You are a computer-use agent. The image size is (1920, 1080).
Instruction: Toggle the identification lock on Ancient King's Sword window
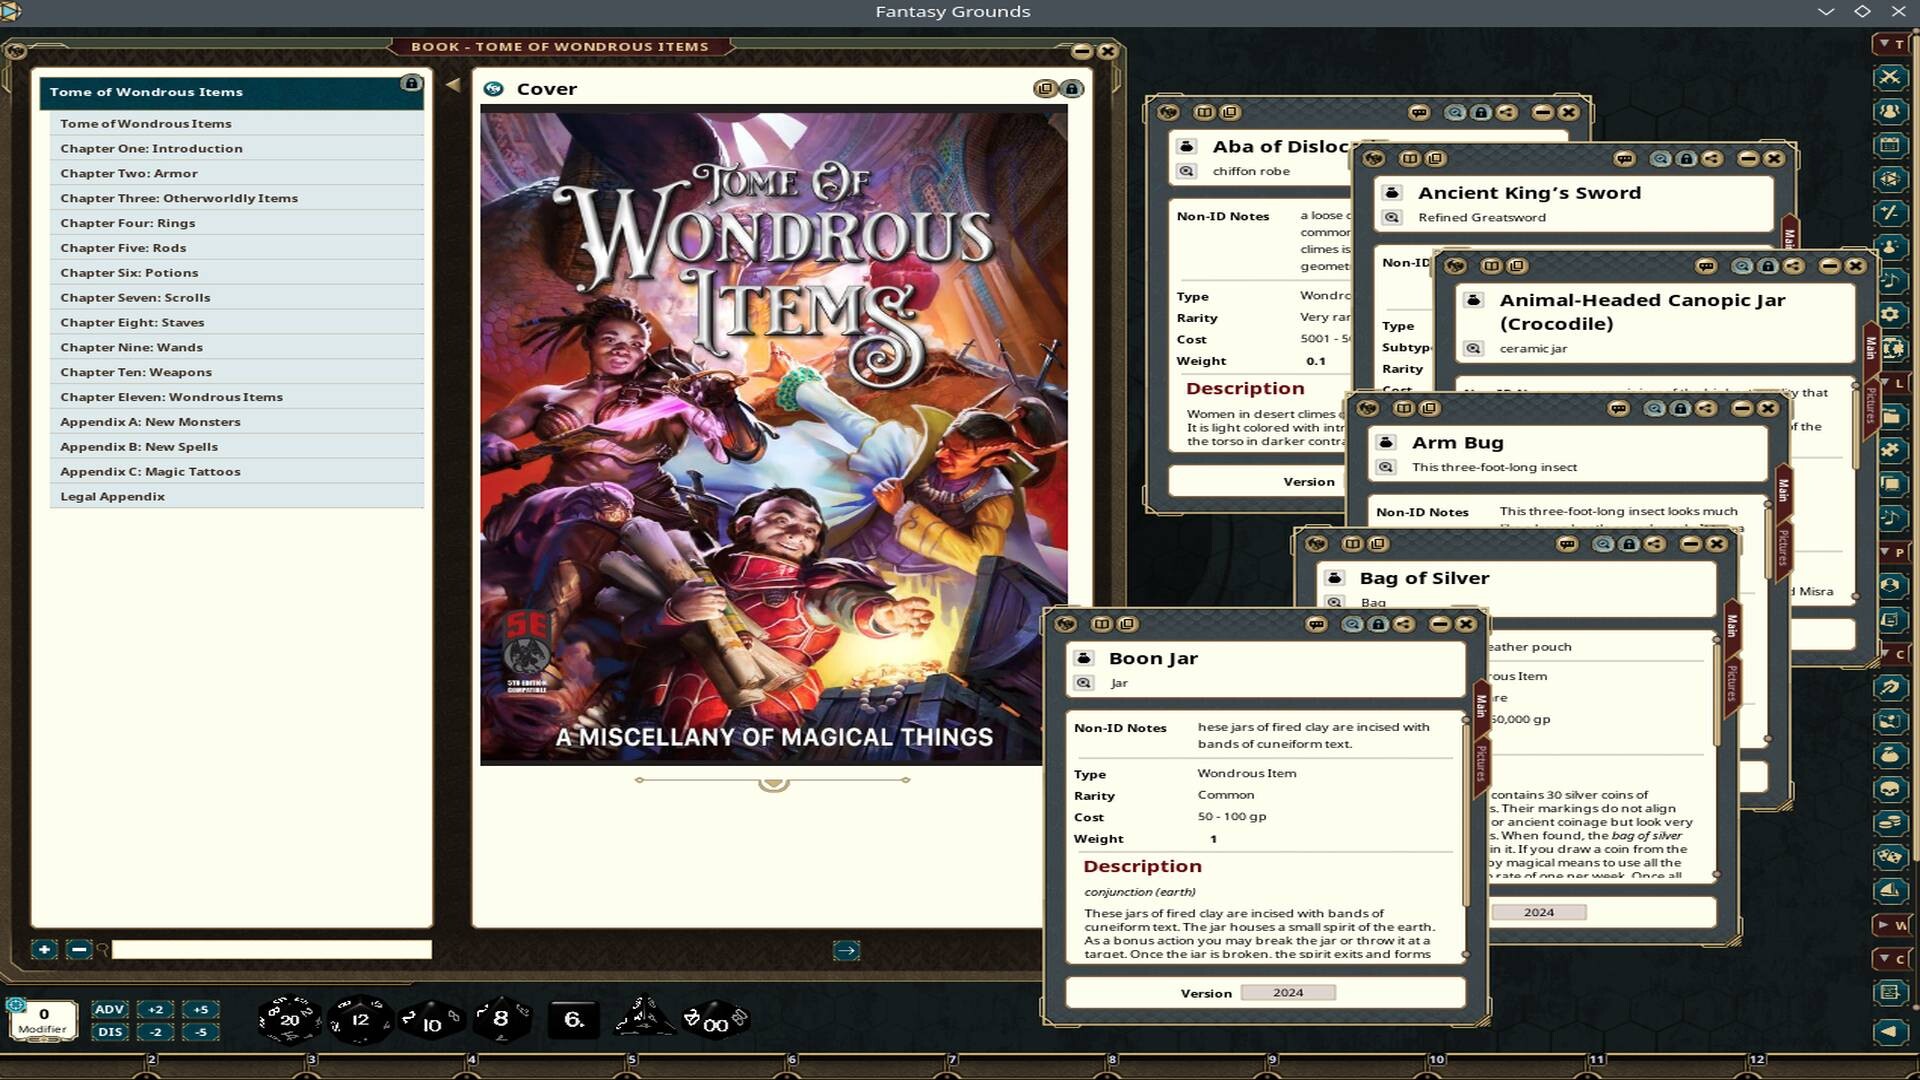pyautogui.click(x=1687, y=159)
